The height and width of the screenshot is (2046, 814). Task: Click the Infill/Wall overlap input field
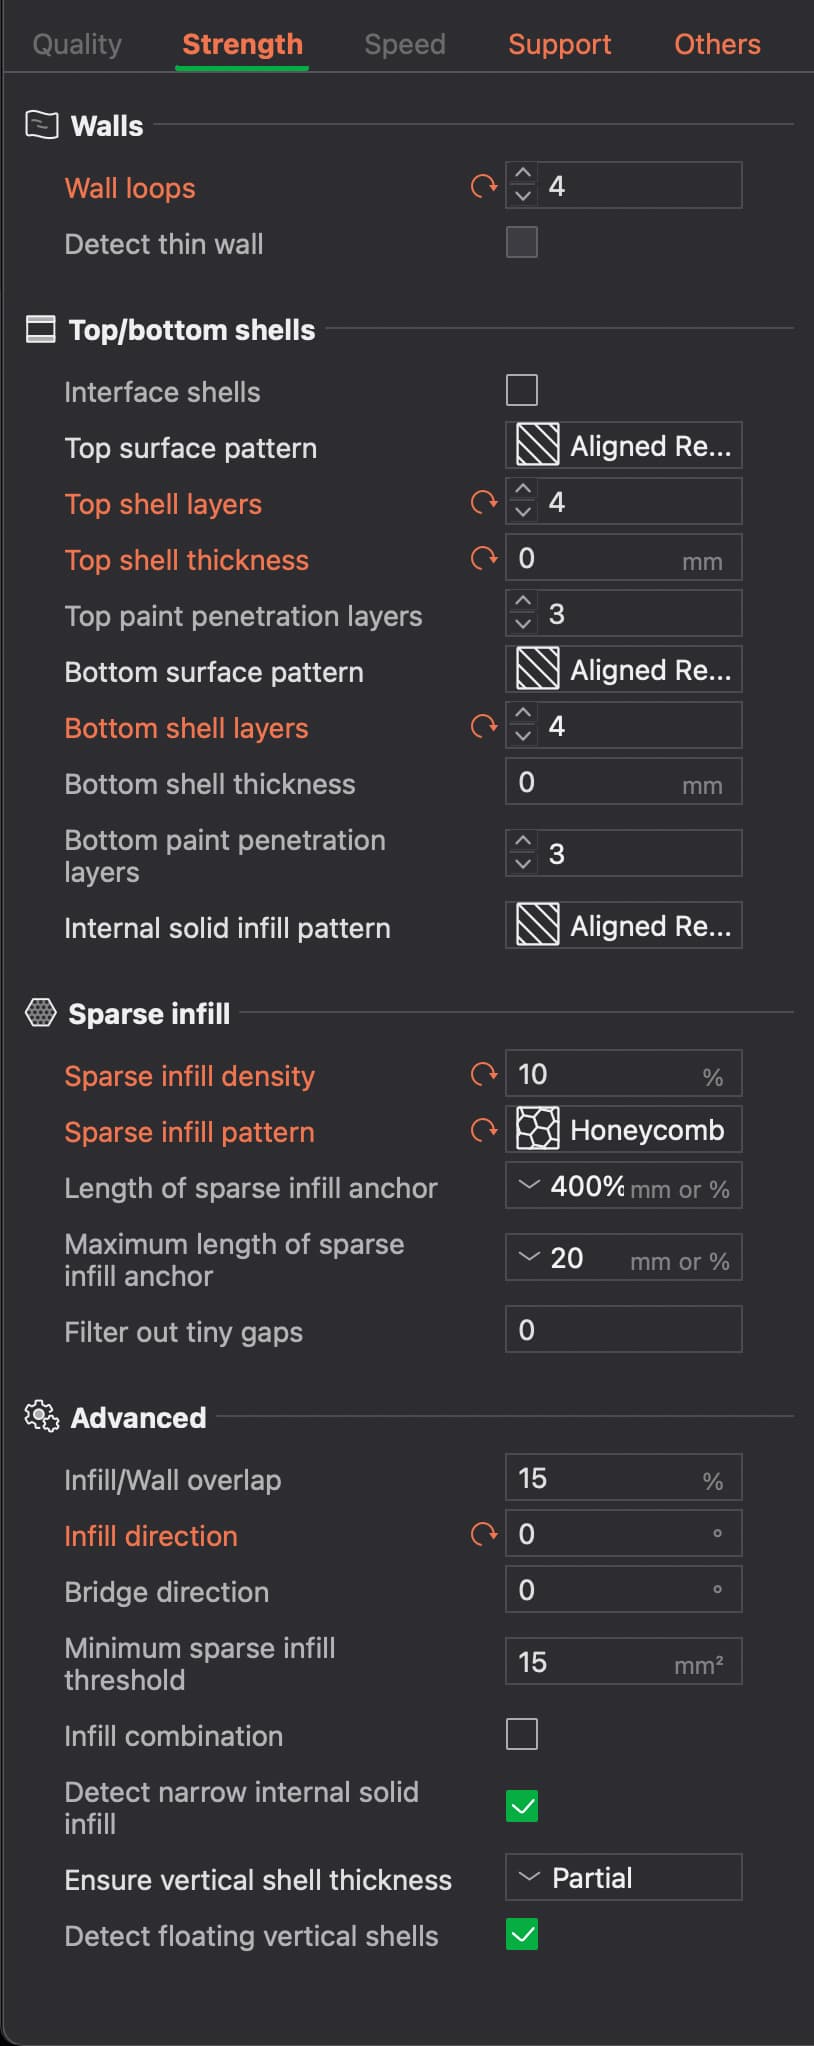pos(623,1478)
